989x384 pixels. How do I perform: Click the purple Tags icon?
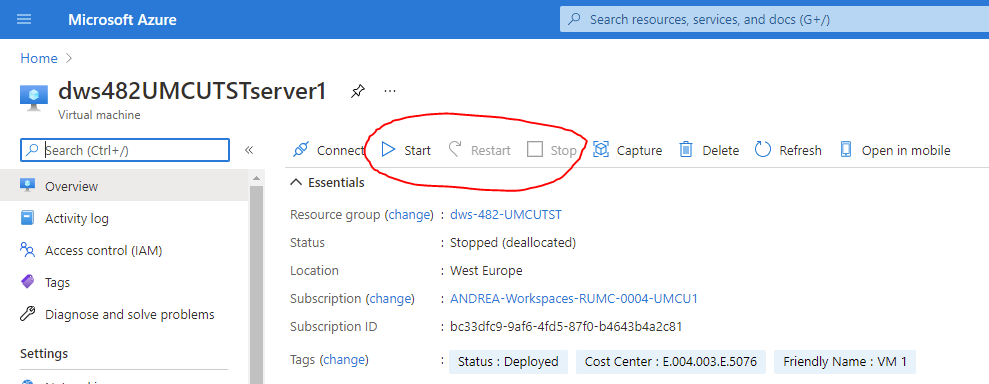pyautogui.click(x=27, y=282)
